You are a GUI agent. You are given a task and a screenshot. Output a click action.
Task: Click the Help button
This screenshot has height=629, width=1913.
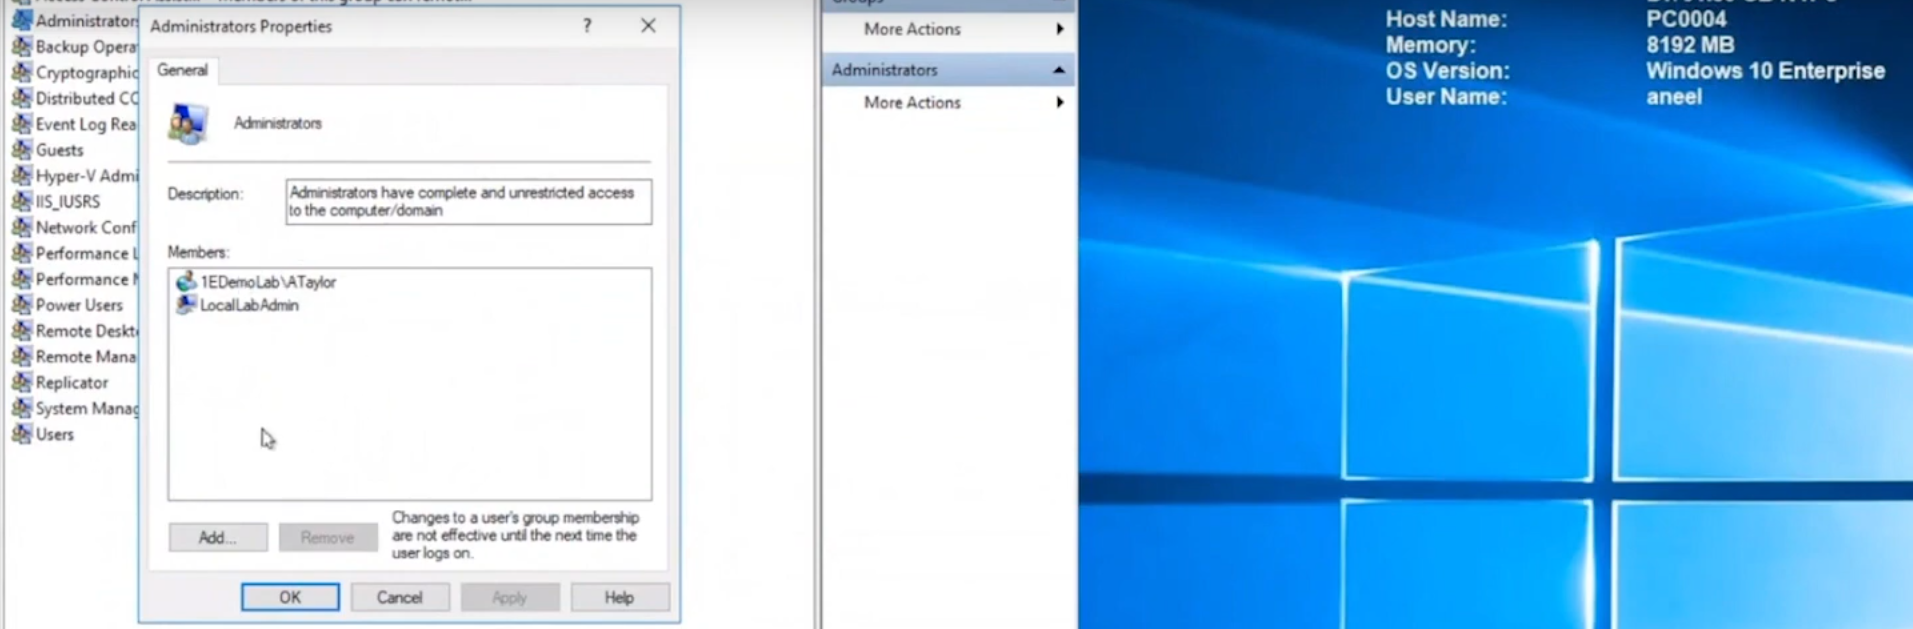click(619, 597)
